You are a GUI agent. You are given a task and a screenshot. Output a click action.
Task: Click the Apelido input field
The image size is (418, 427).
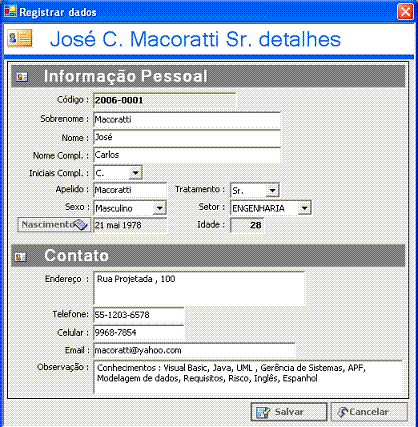coord(130,190)
